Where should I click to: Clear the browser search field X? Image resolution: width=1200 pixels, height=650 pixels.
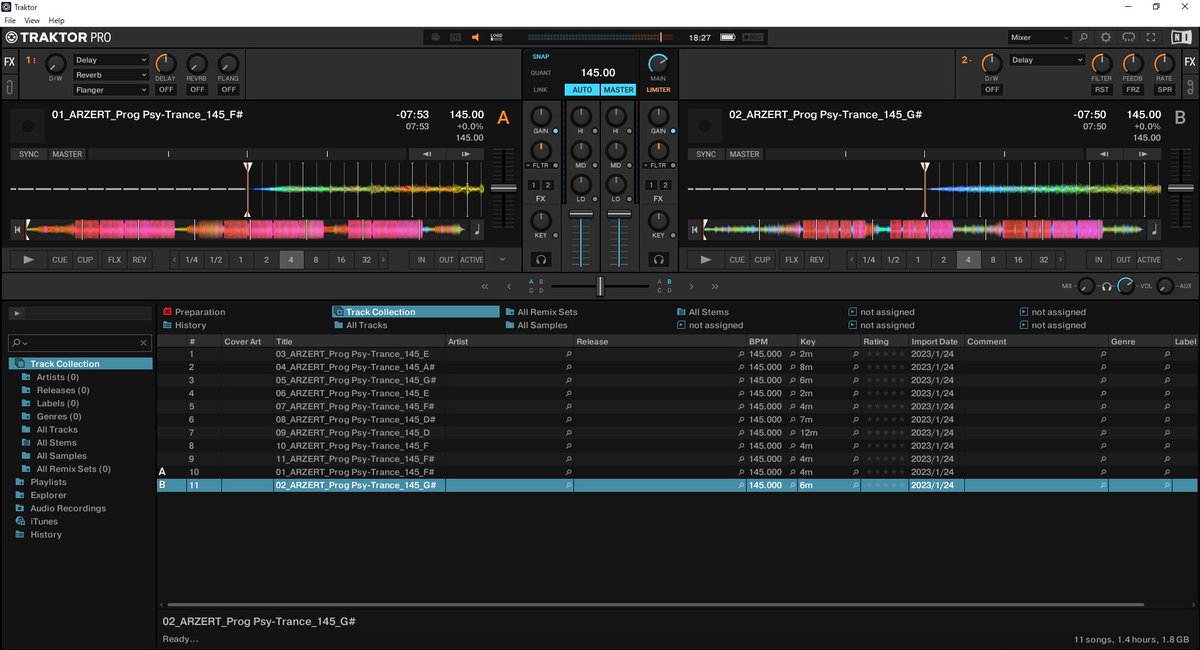143,342
